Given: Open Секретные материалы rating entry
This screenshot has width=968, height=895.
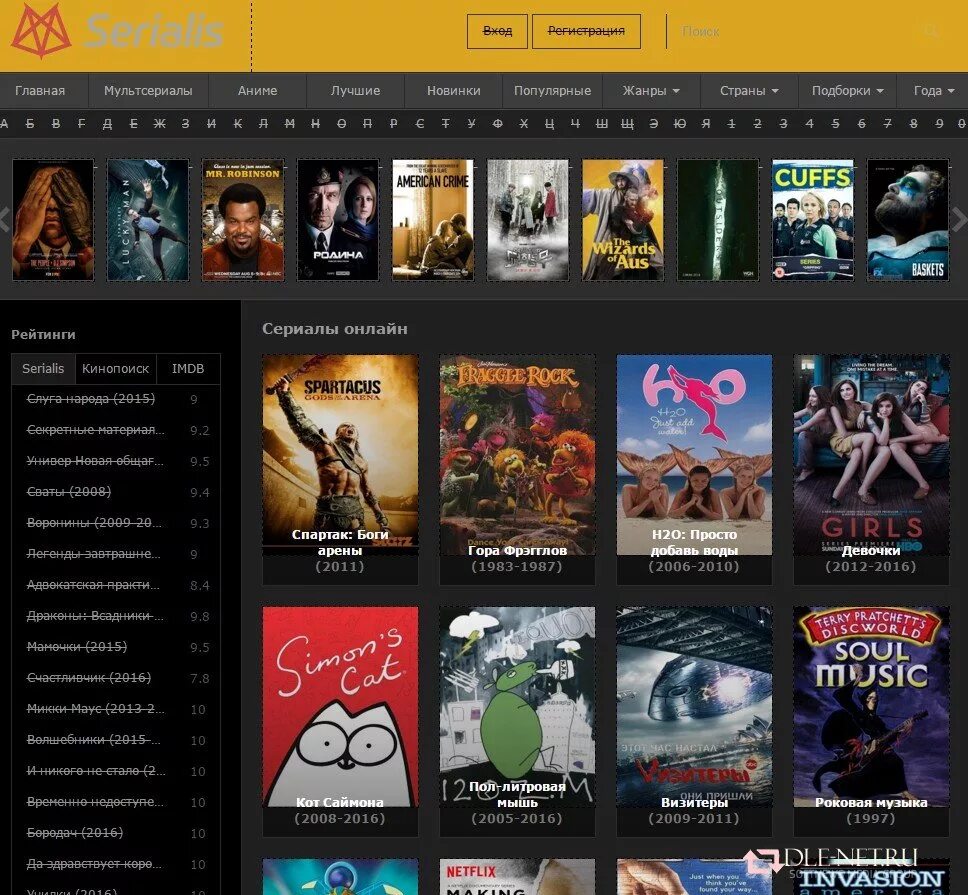Looking at the screenshot, I should pyautogui.click(x=96, y=430).
